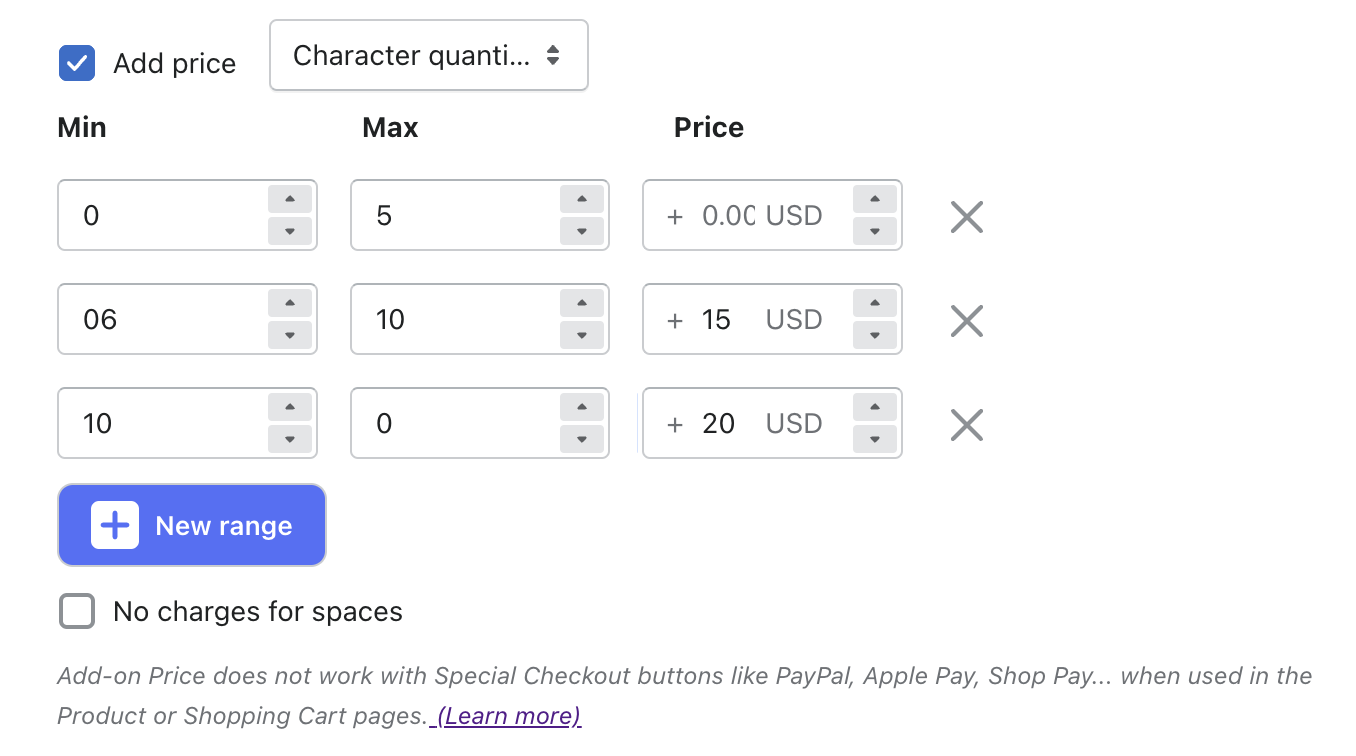The image size is (1356, 756).
Task: Decrease Max value 0 in third row
Action: click(582, 440)
